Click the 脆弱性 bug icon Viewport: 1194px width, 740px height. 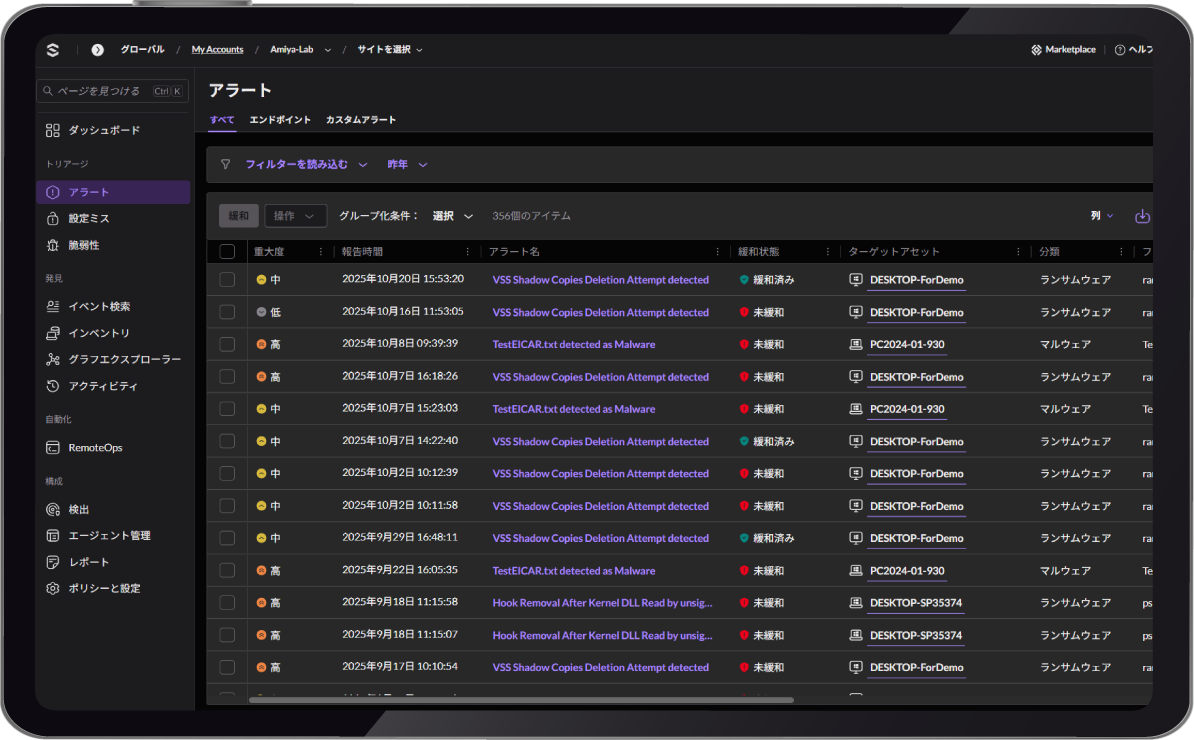54,245
